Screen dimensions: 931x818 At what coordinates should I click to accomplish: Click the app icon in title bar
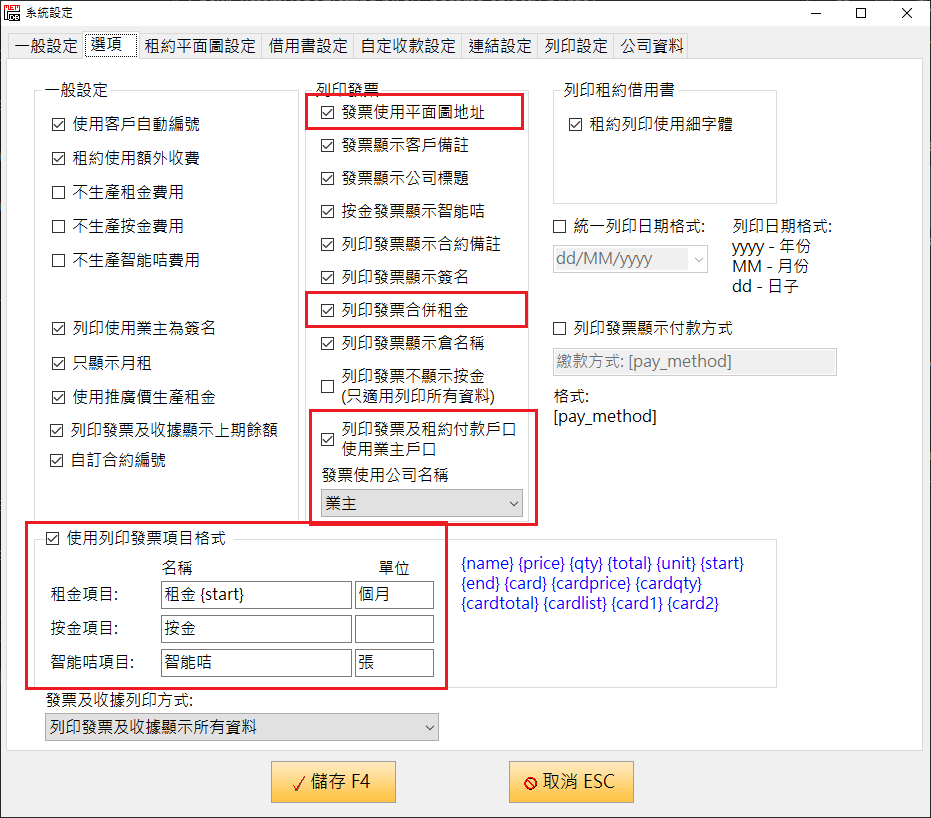coord(13,13)
